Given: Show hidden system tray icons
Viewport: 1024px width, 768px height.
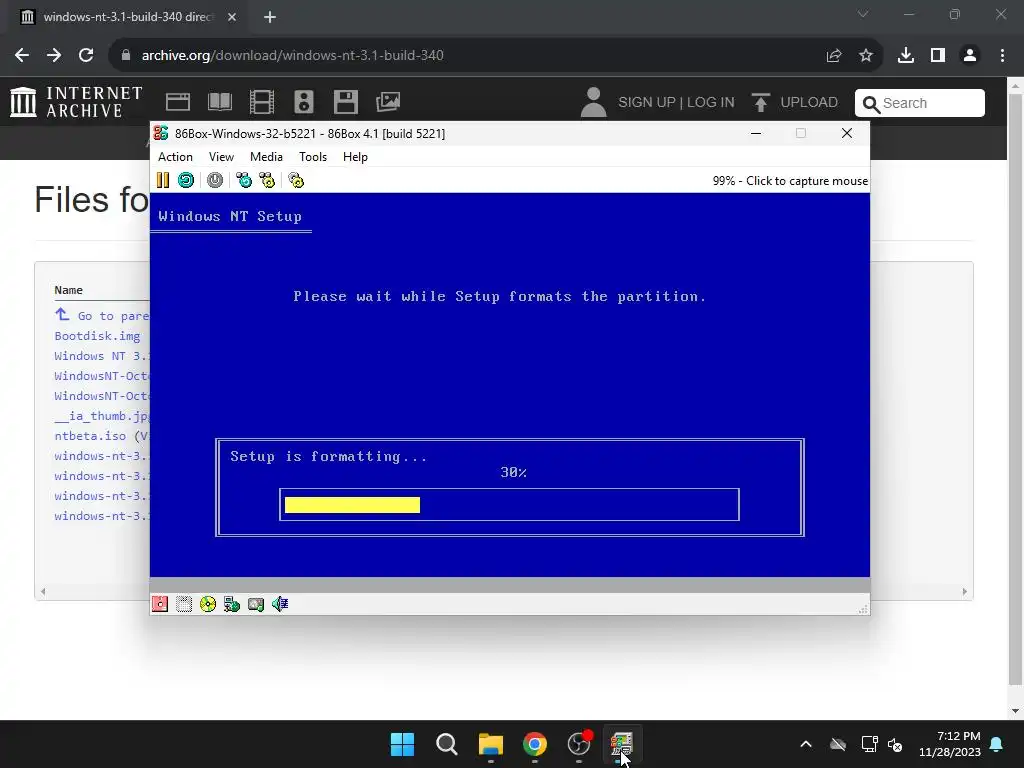Looking at the screenshot, I should [x=806, y=744].
